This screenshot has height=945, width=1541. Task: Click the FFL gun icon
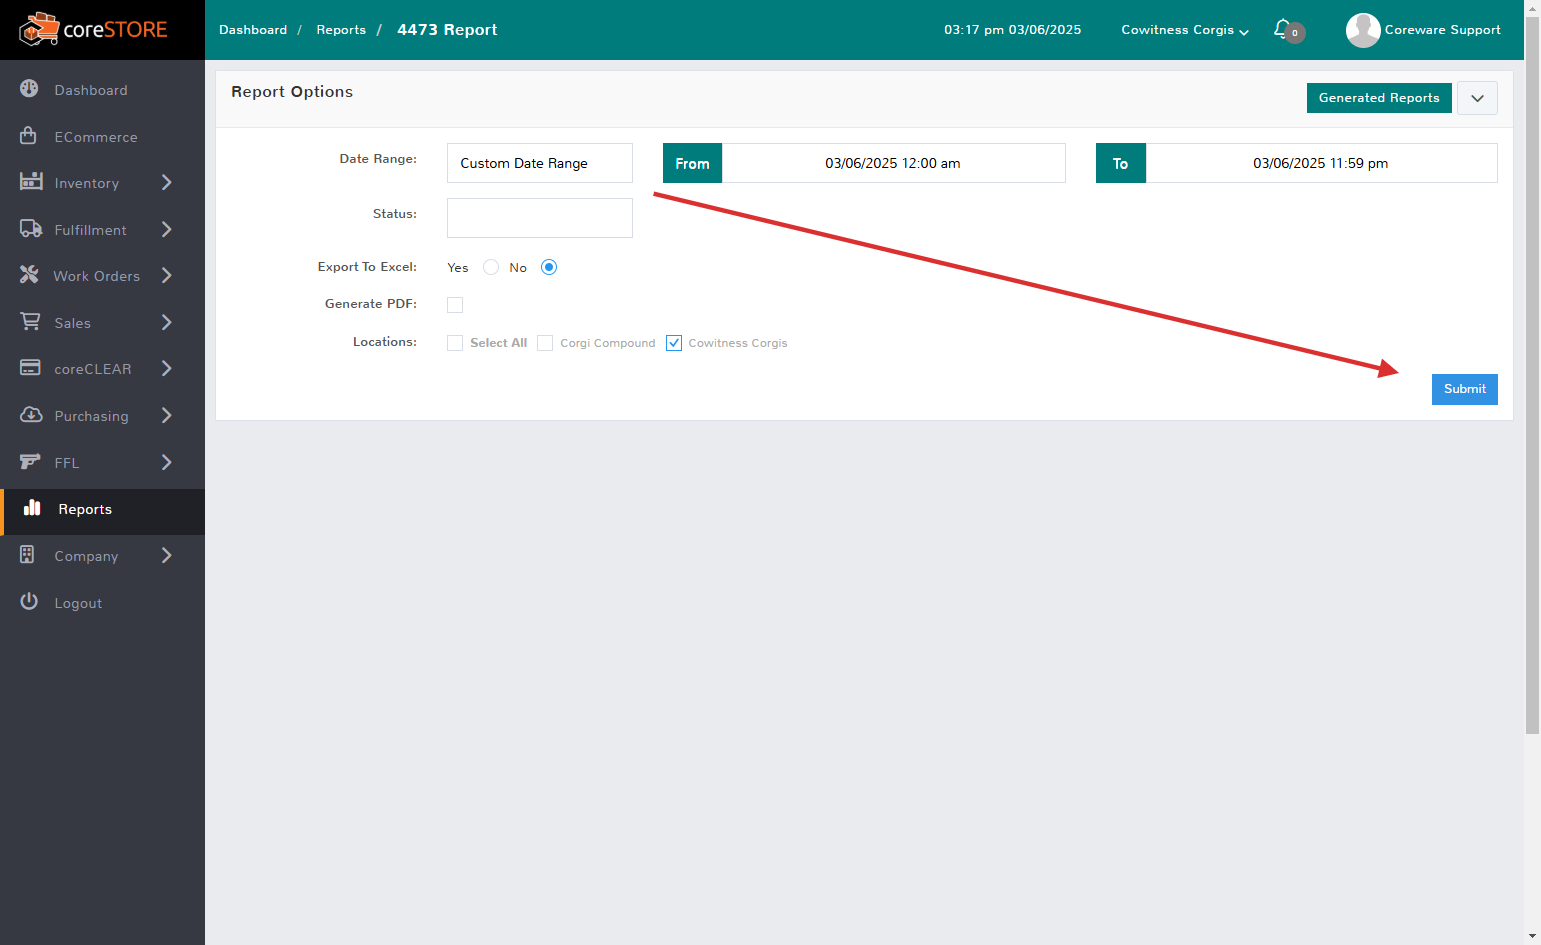point(30,462)
